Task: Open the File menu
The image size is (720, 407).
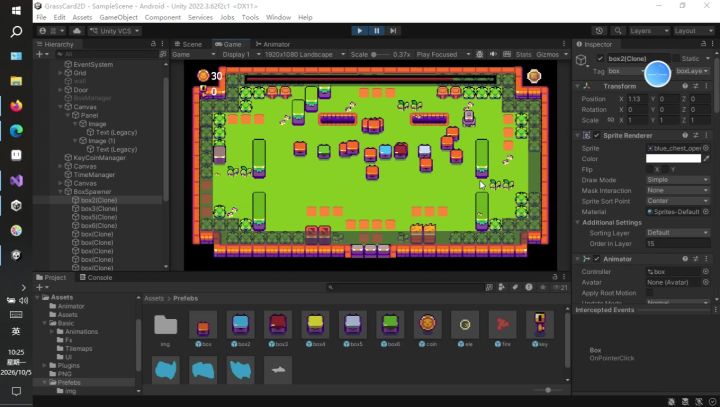Action: 41,17
